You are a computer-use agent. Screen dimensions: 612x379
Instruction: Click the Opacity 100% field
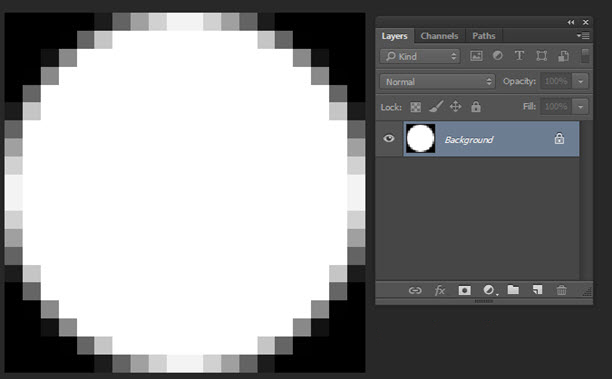click(556, 81)
